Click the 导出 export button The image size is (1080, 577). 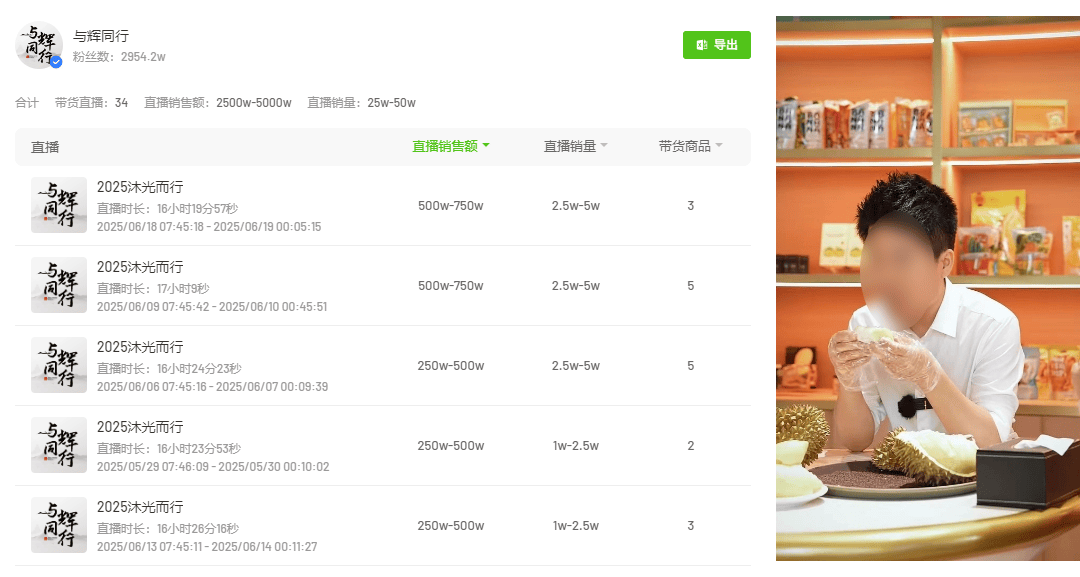coord(716,45)
